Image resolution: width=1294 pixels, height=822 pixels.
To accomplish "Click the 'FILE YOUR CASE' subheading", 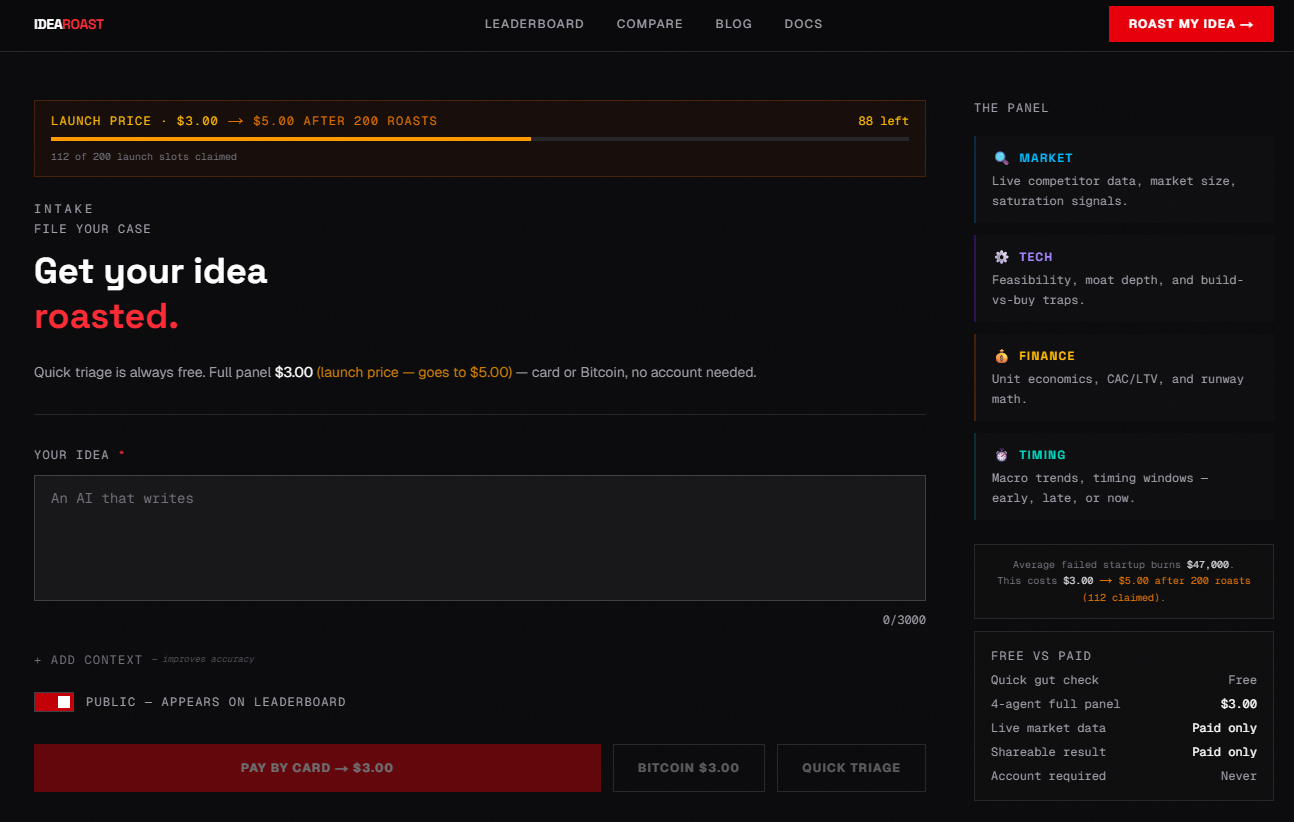I will (x=93, y=229).
